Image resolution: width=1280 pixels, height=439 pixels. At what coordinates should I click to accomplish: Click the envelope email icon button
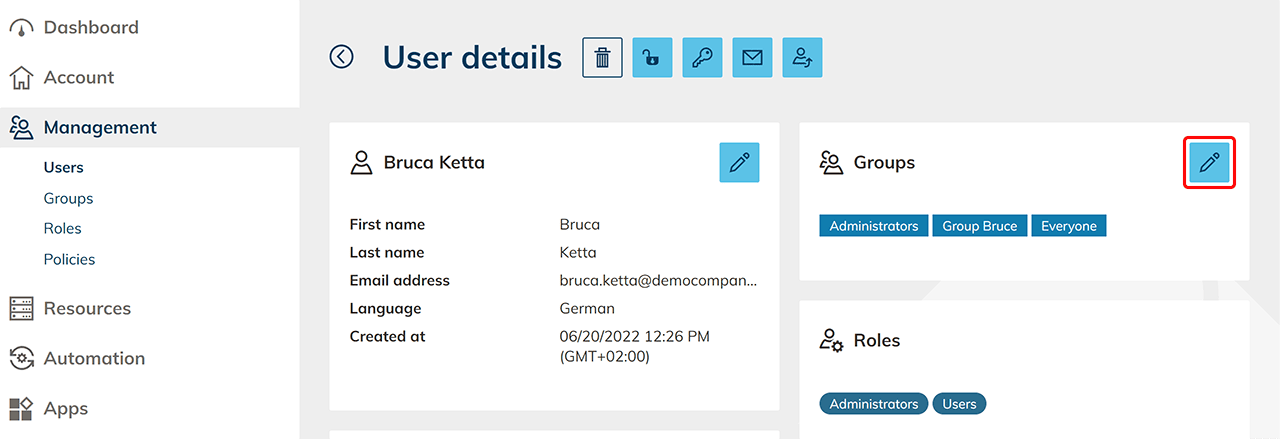[752, 58]
